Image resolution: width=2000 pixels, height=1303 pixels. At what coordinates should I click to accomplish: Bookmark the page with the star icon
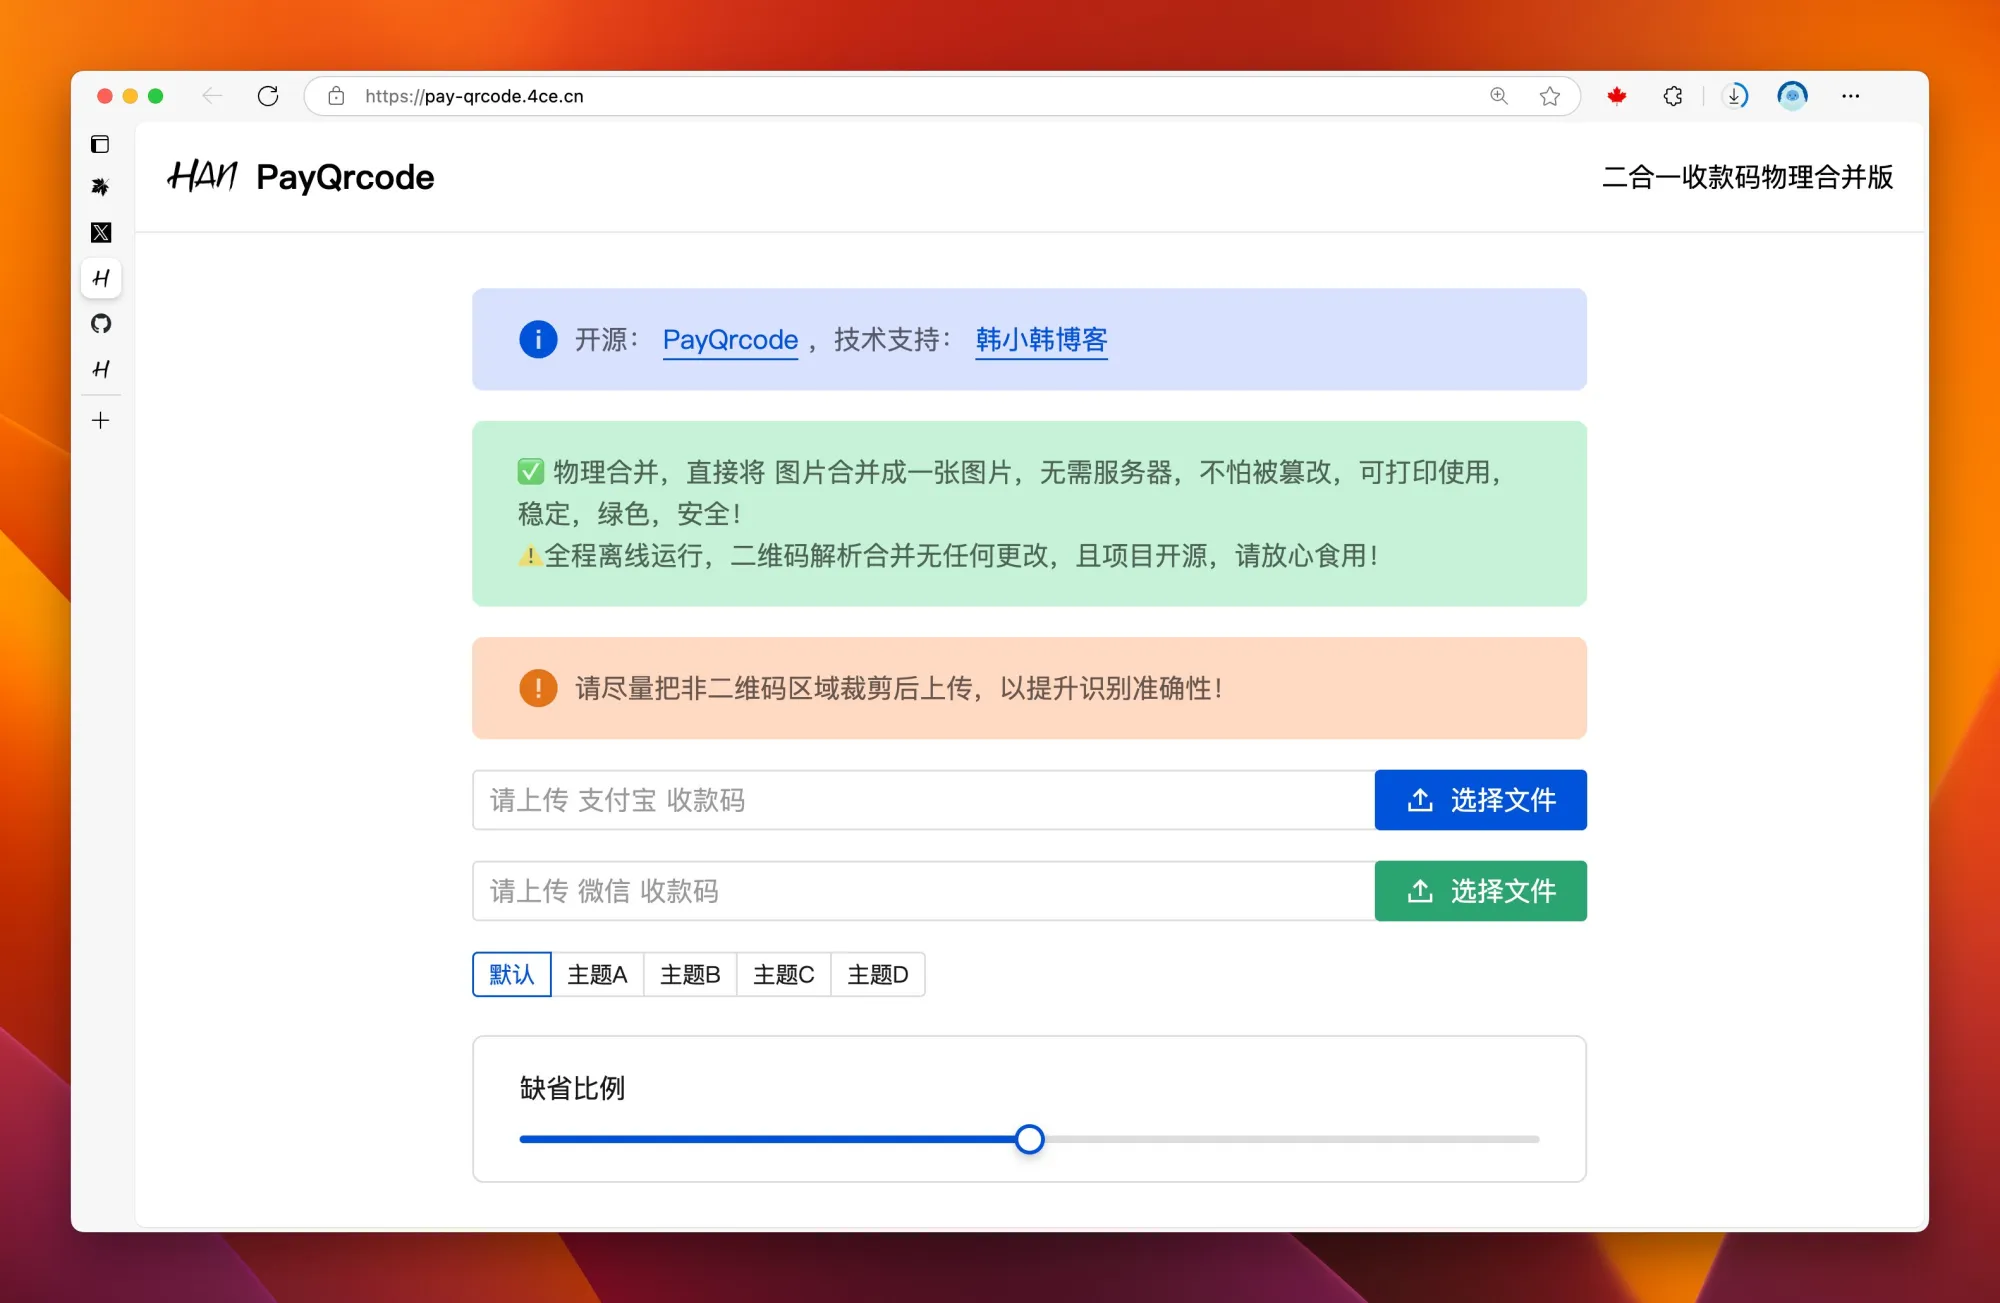1549,96
